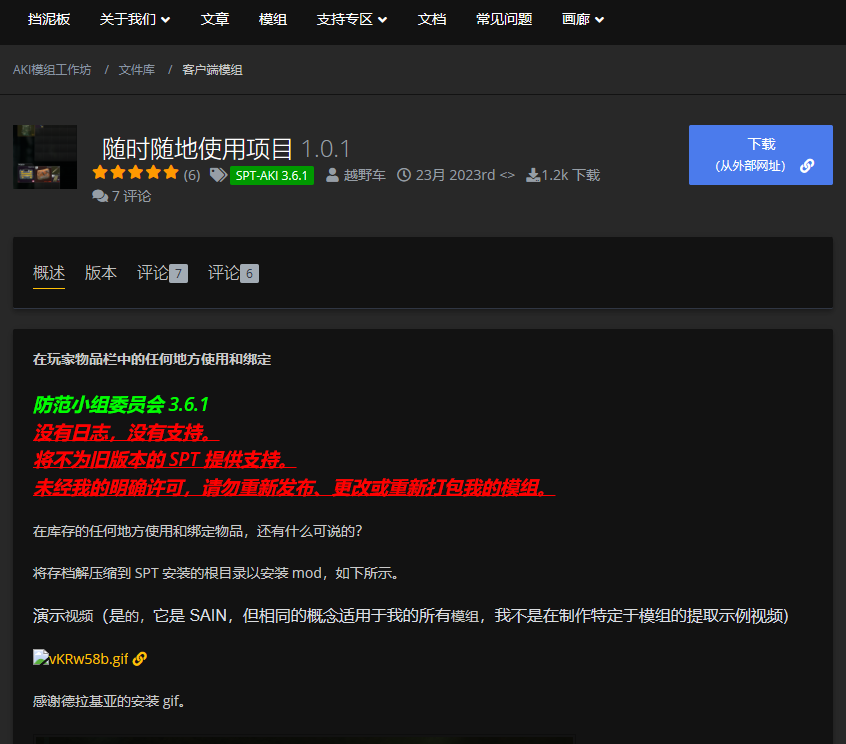This screenshot has height=744, width=846.
Task: Go to the 模组 nav item
Action: (x=272, y=19)
